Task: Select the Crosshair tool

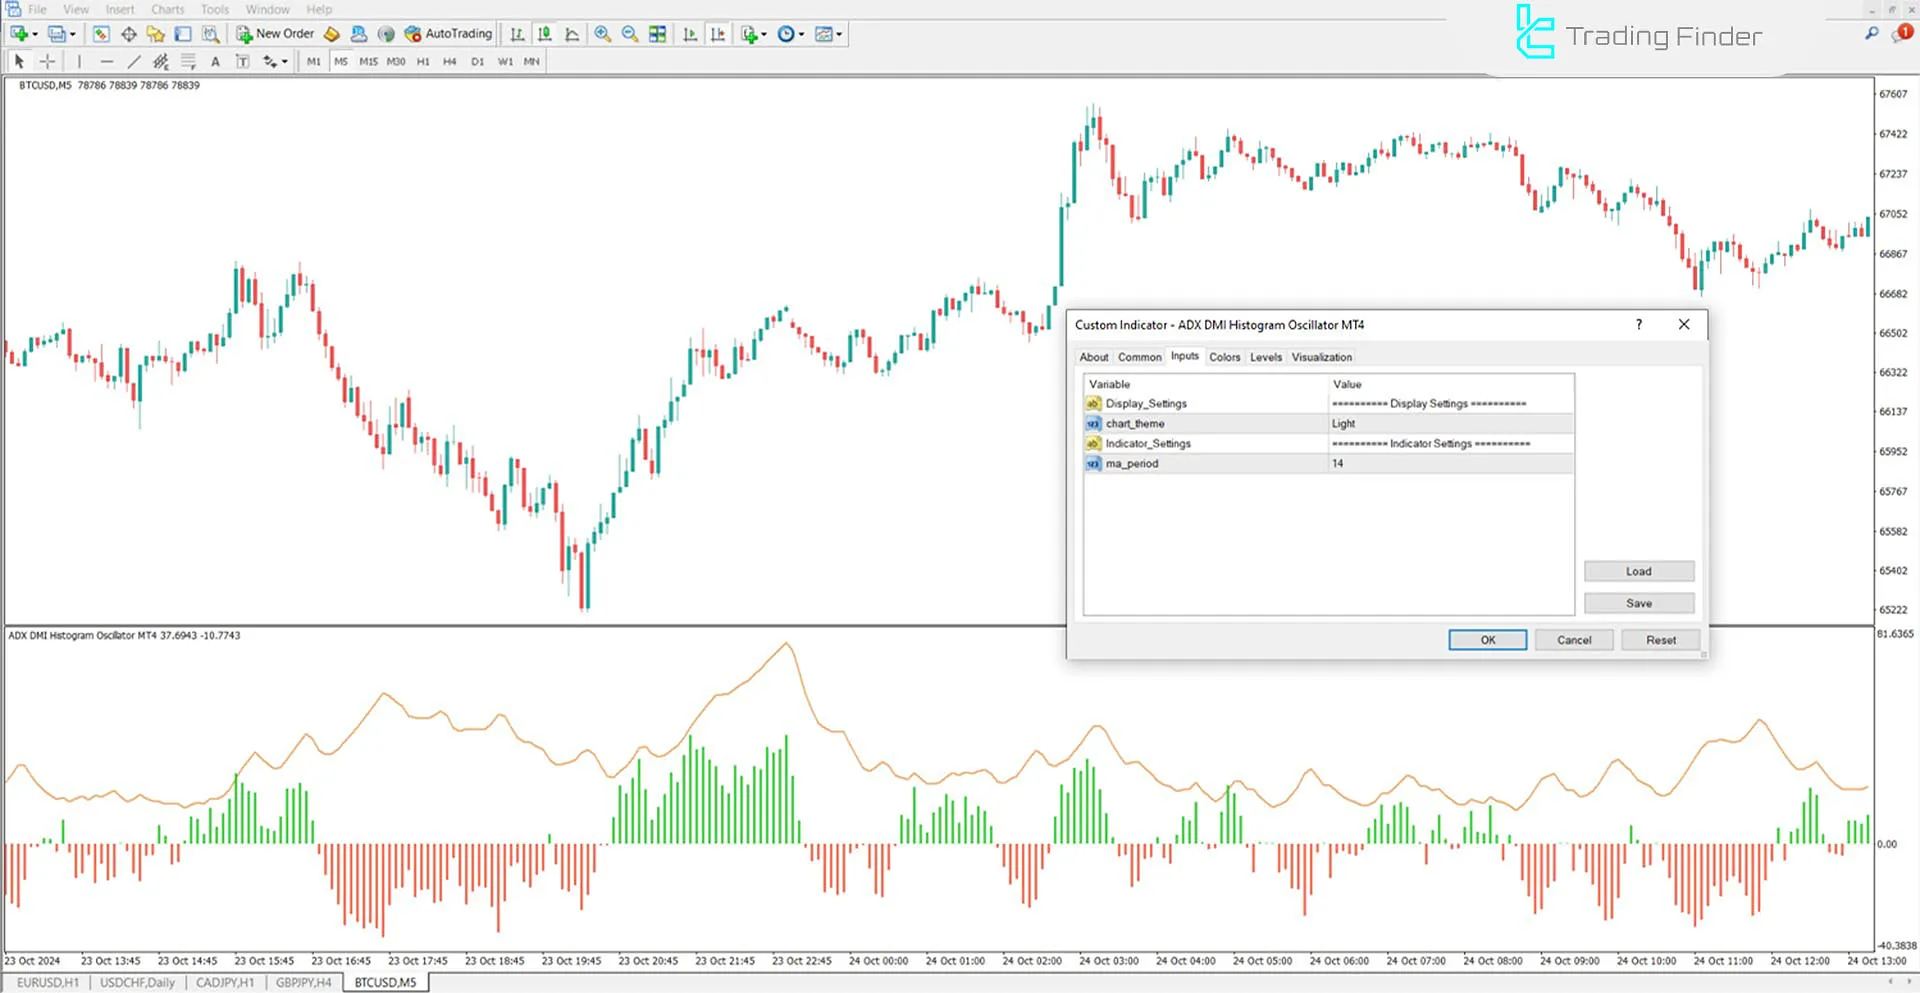Action: point(47,61)
